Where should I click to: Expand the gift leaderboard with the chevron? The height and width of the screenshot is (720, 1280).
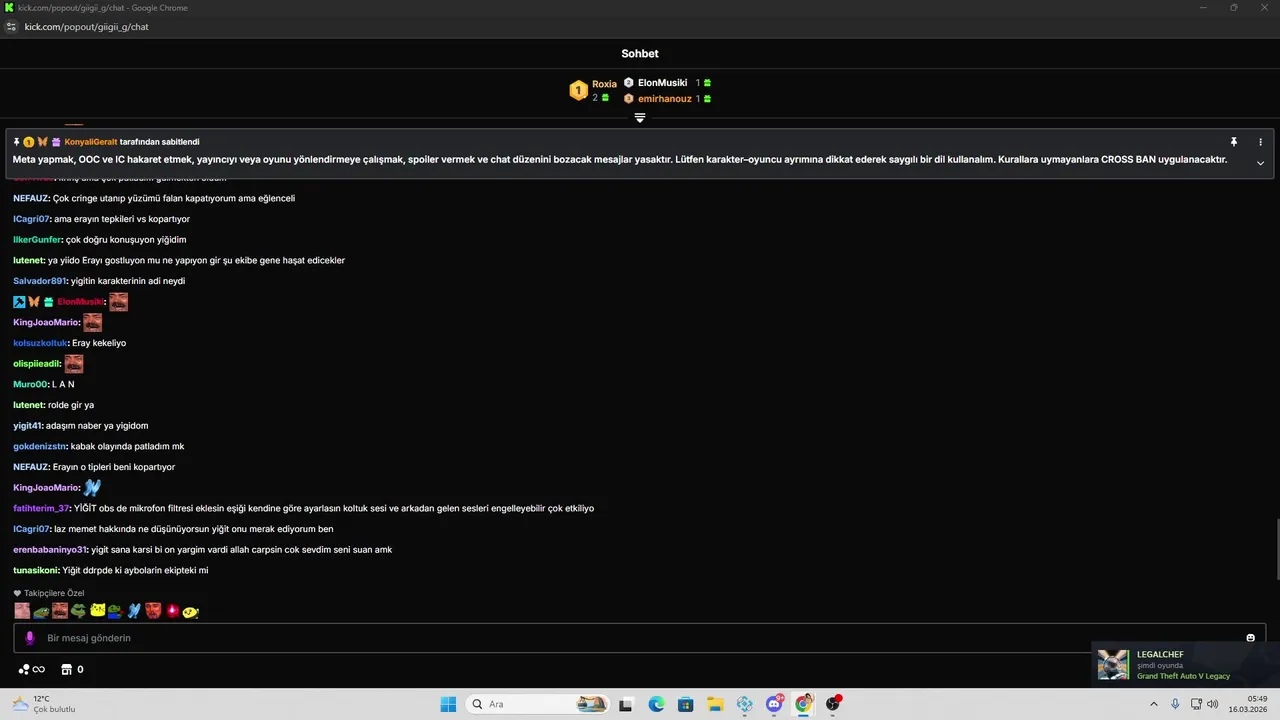click(x=640, y=118)
